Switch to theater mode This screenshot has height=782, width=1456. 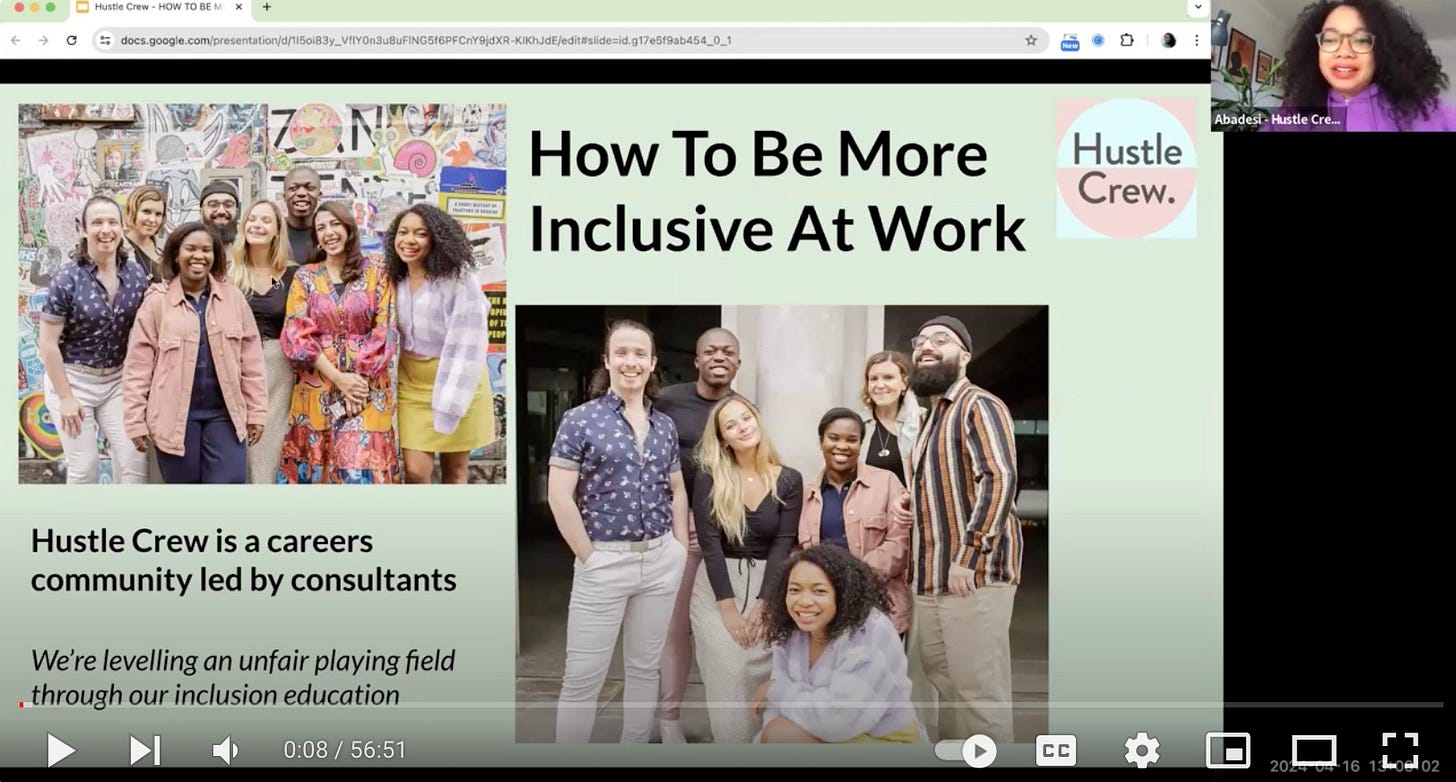[x=1314, y=750]
